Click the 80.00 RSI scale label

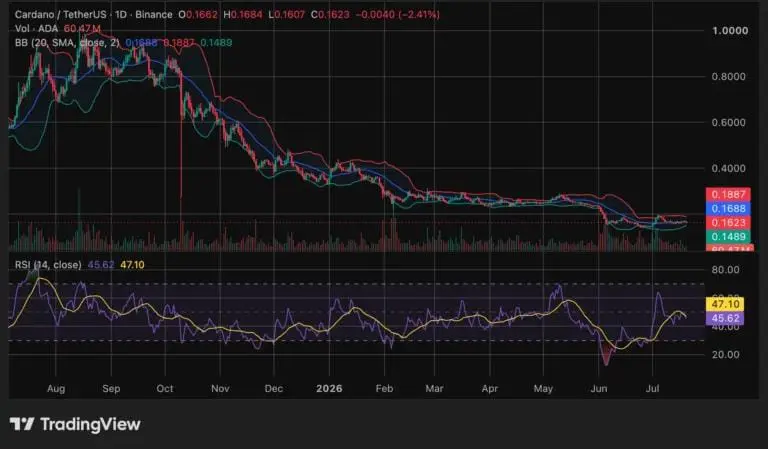(725, 270)
